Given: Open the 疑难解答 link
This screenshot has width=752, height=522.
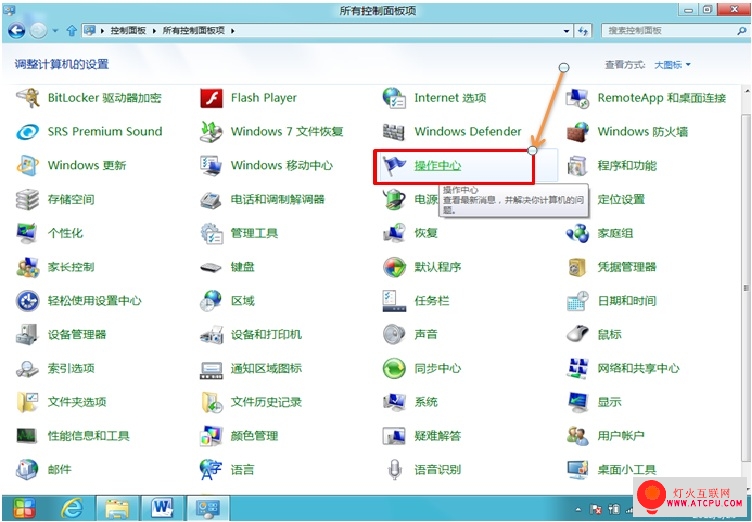Looking at the screenshot, I should (438, 436).
